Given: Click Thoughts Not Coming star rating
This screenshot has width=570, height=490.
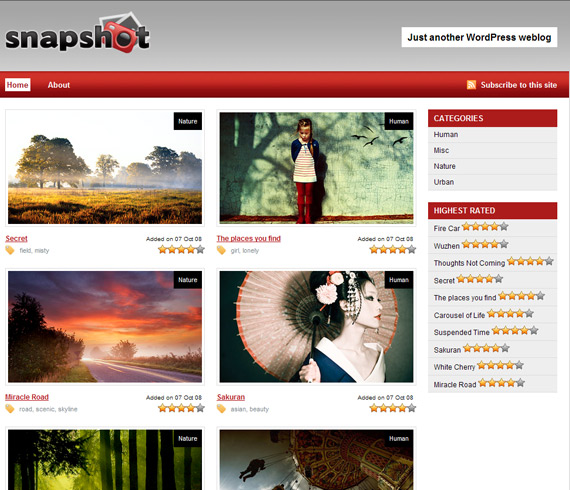Looking at the screenshot, I should click(530, 261).
